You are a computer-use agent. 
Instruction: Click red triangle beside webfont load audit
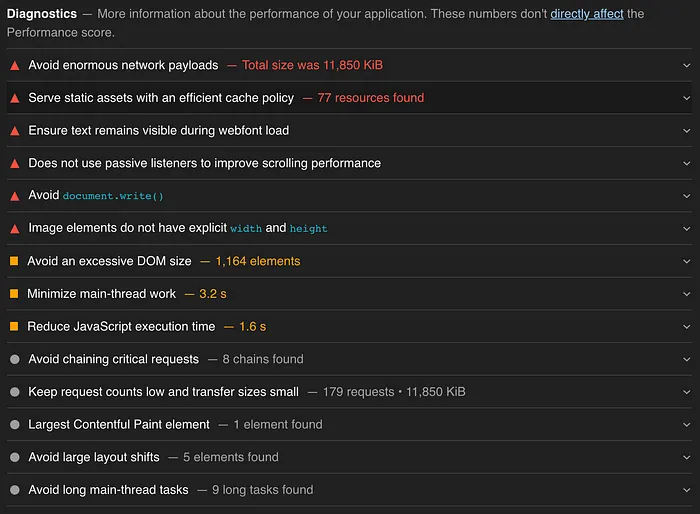click(x=14, y=131)
